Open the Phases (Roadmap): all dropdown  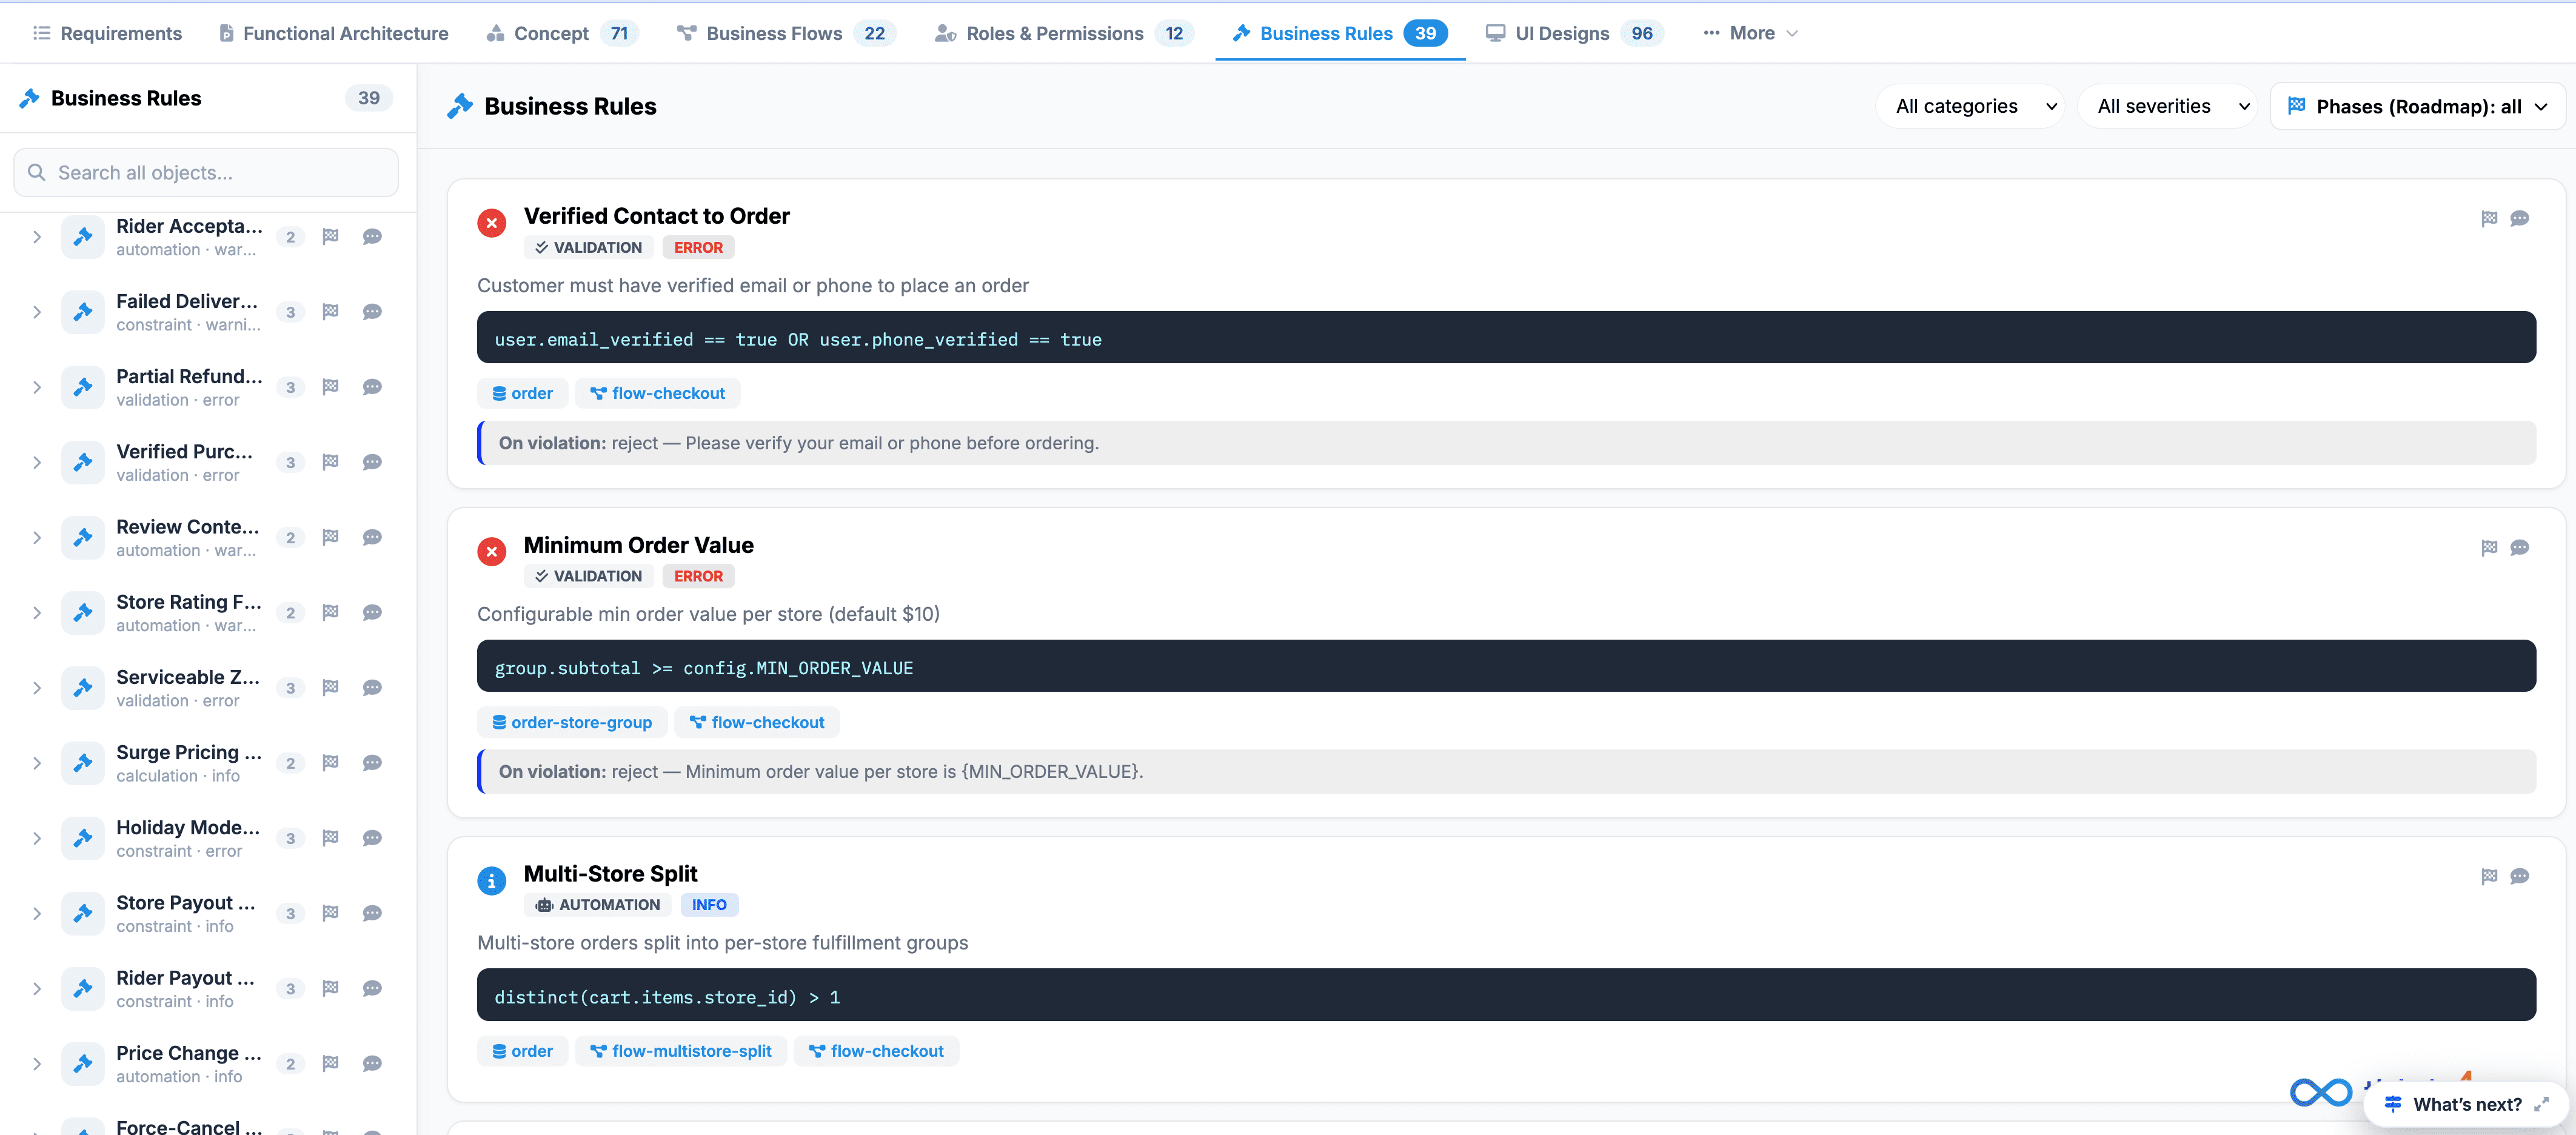2417,106
